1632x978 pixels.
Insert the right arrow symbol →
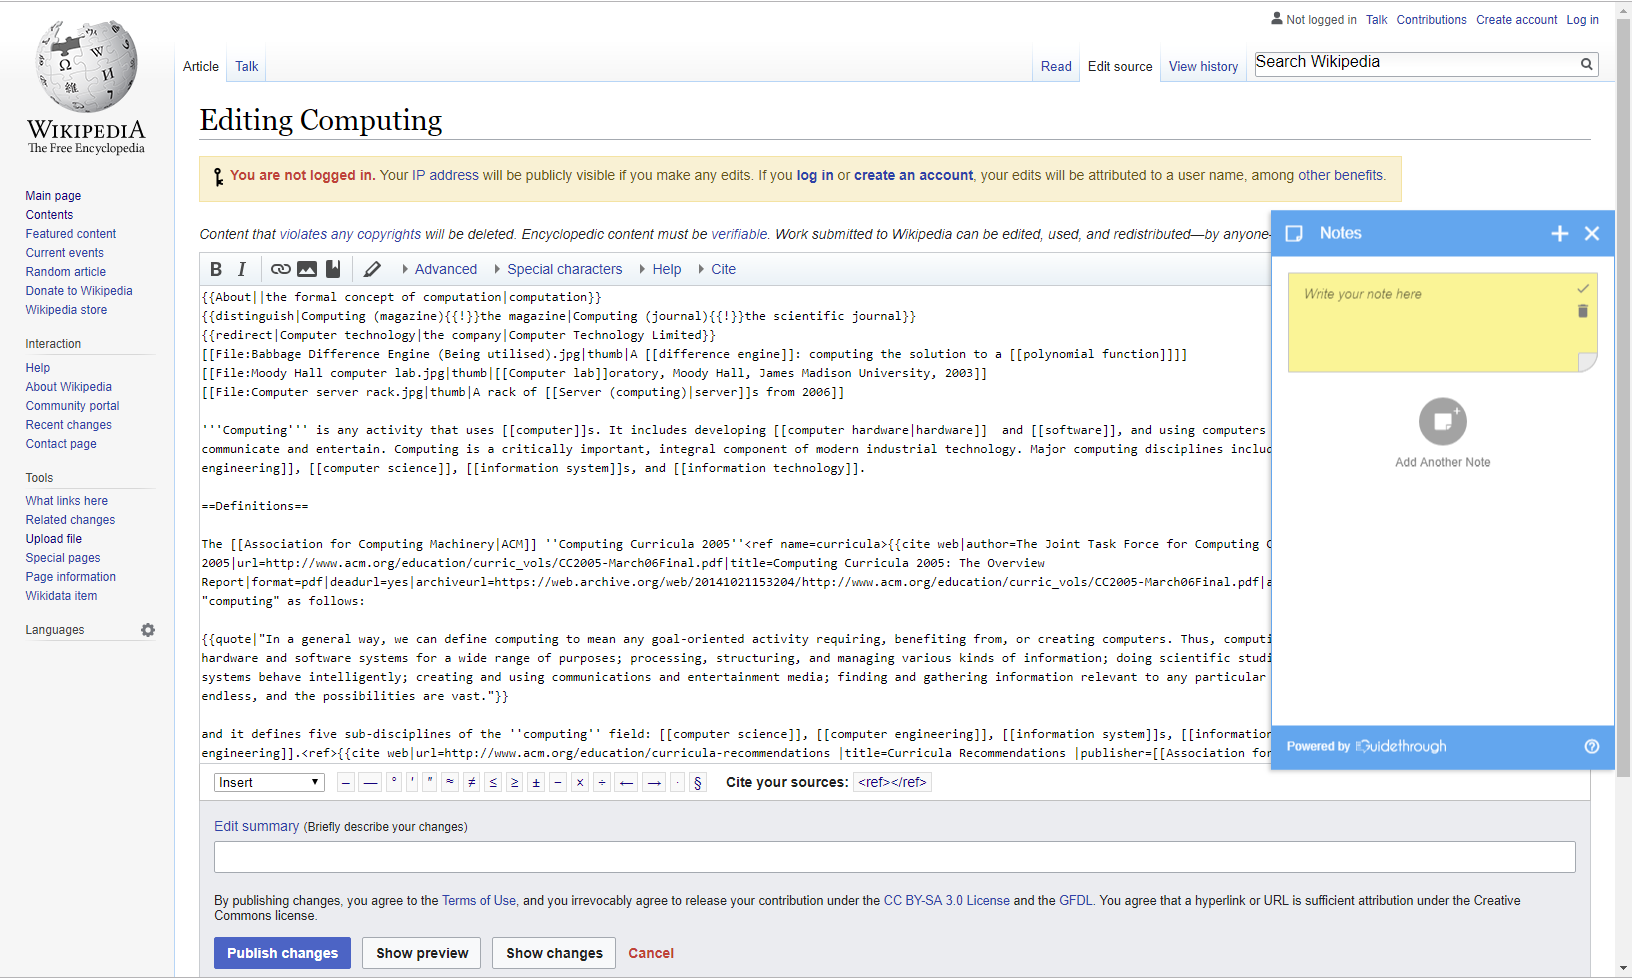[x=654, y=782]
